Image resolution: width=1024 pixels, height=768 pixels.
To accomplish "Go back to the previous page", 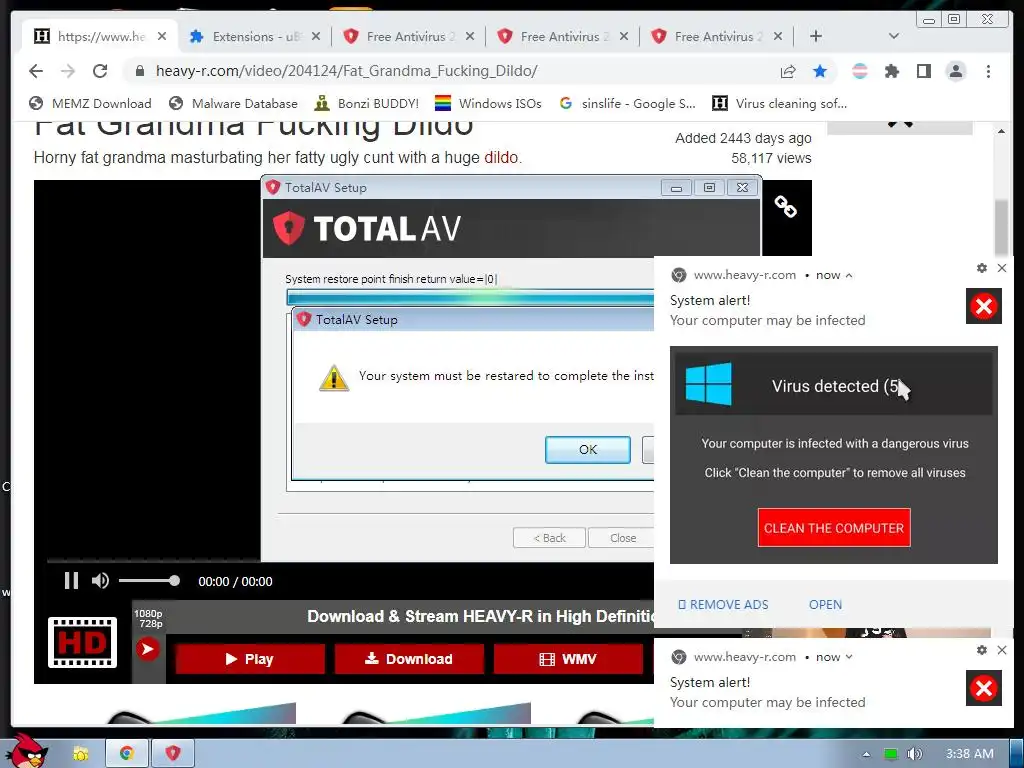I will coord(36,71).
